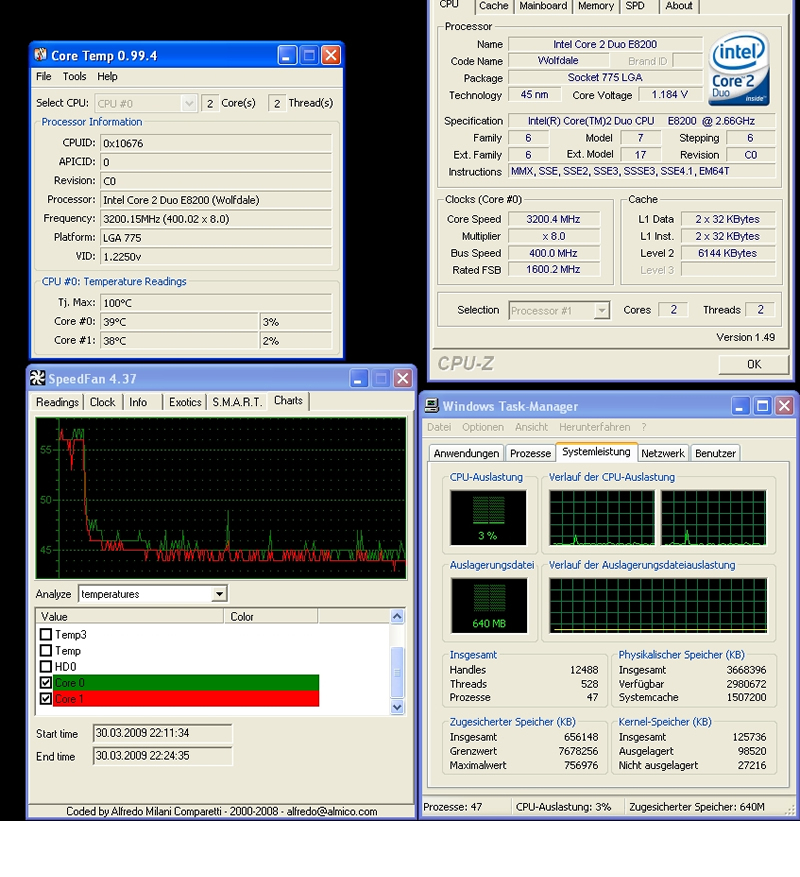Maximize the Windows Task-Manager window

[x=762, y=406]
